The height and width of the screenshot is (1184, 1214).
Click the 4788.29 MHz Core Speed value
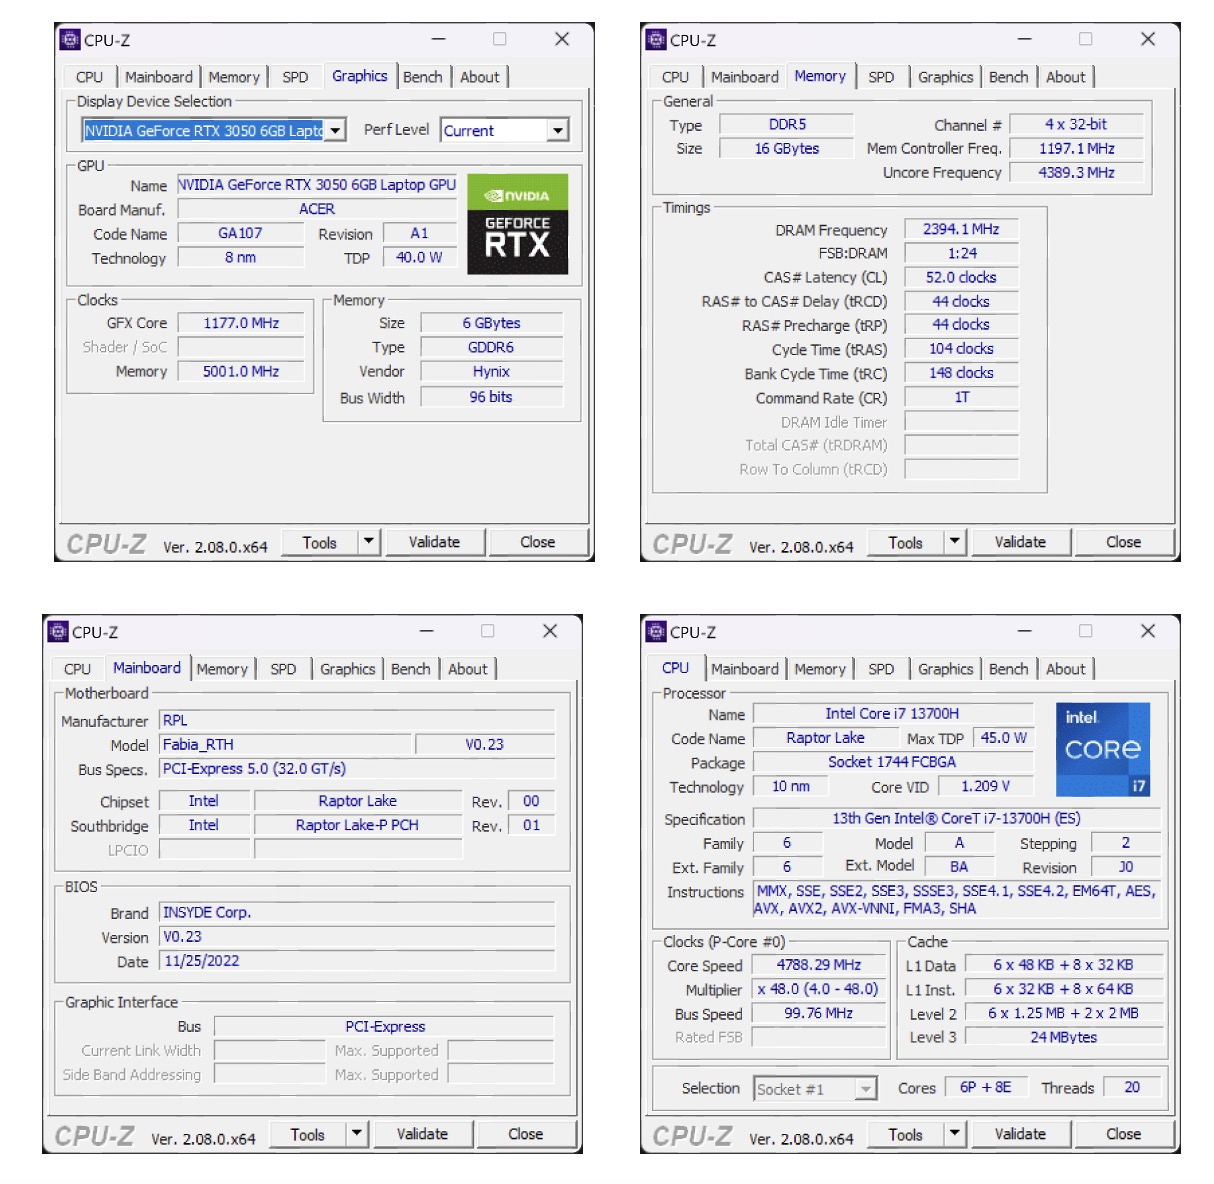click(819, 965)
